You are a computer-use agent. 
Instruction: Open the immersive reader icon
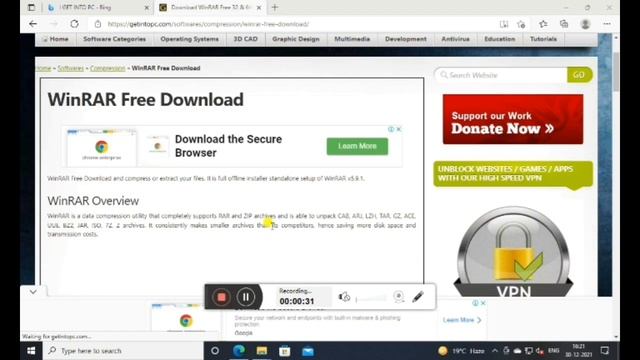pyautogui.click(x=504, y=24)
